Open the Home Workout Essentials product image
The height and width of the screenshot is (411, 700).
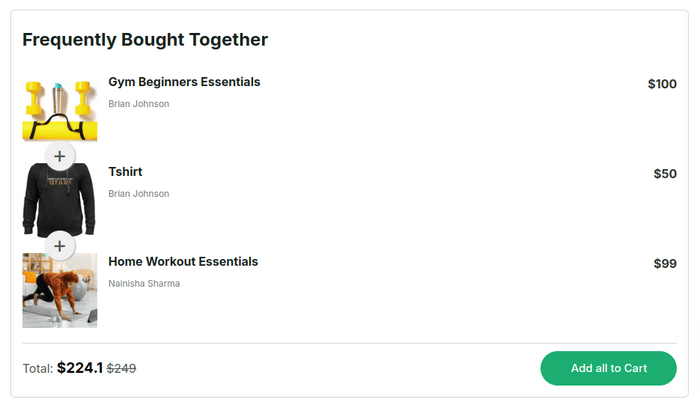point(60,292)
